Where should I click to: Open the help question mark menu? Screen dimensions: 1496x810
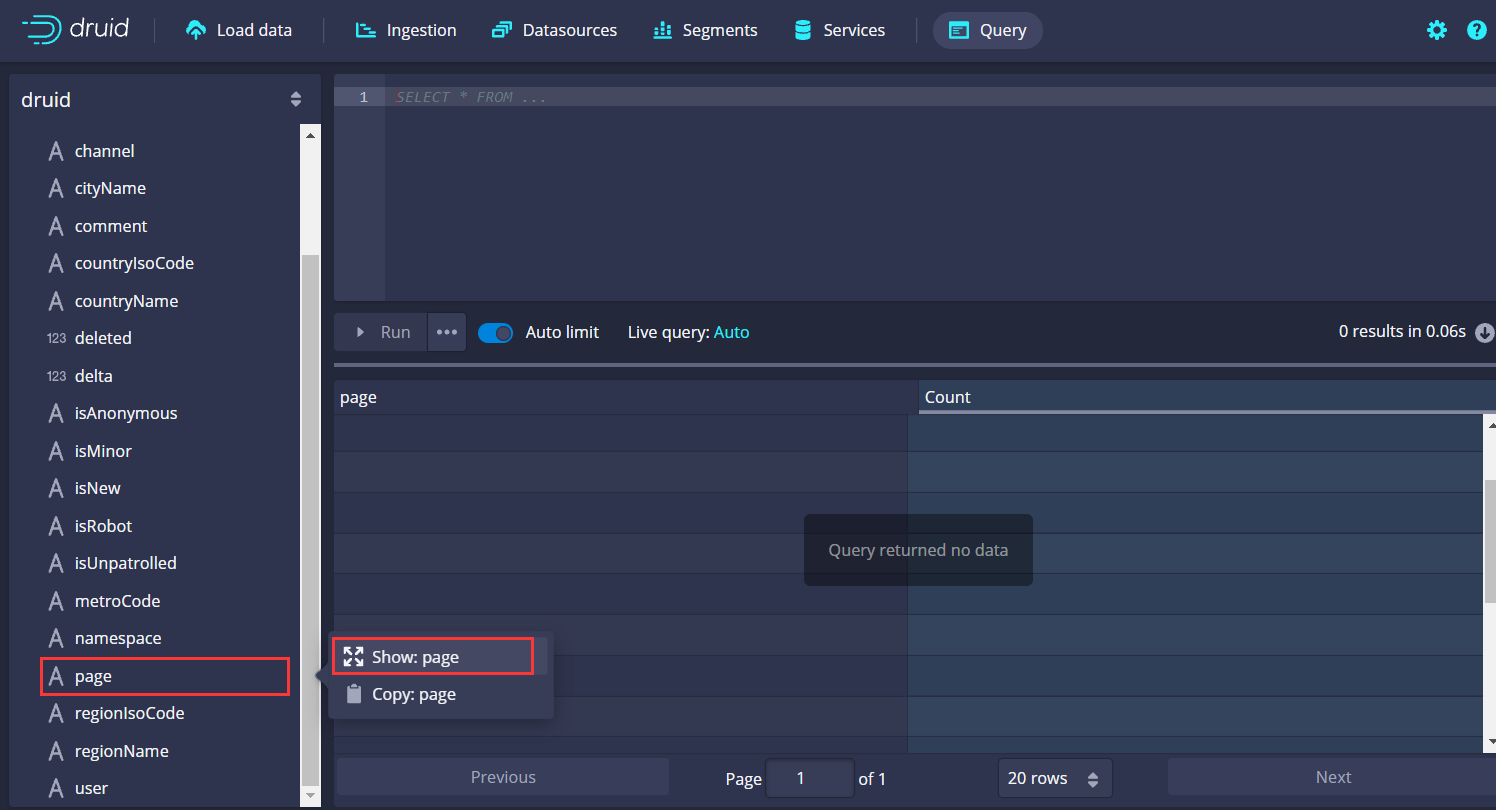click(x=1476, y=30)
